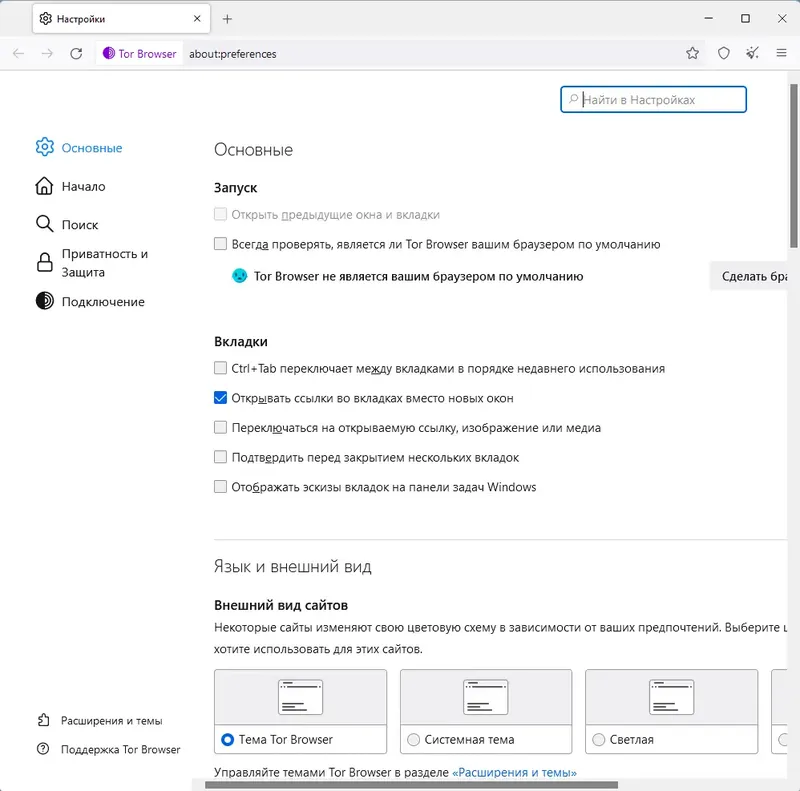Viewport: 800px width, 791px height.
Task: Select the Начало home icon in sidebar
Action: click(44, 186)
